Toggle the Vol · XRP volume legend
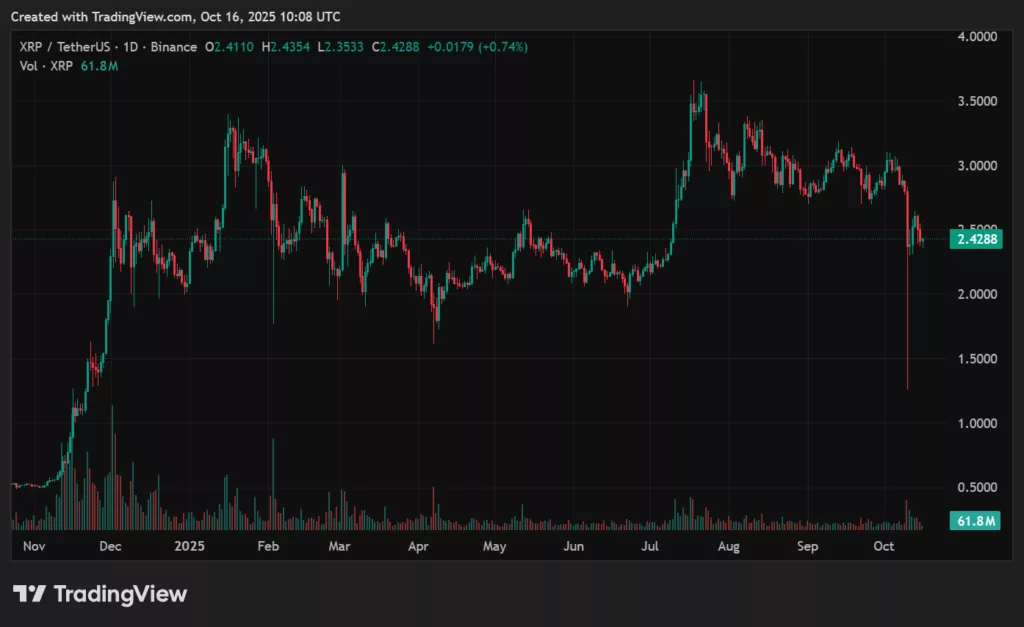Image resolution: width=1024 pixels, height=627 pixels. pyautogui.click(x=45, y=64)
